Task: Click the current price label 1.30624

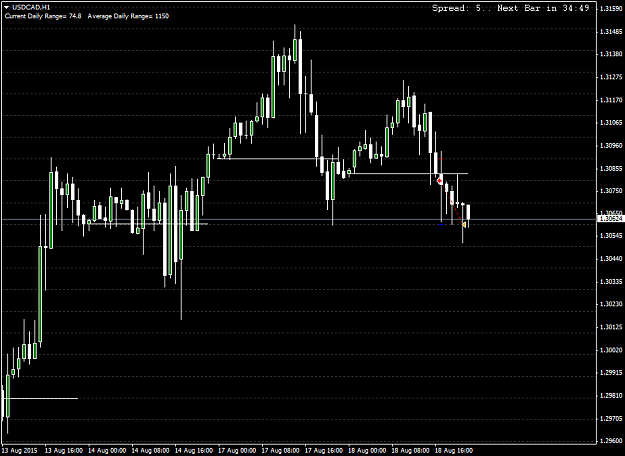Action: [x=610, y=218]
